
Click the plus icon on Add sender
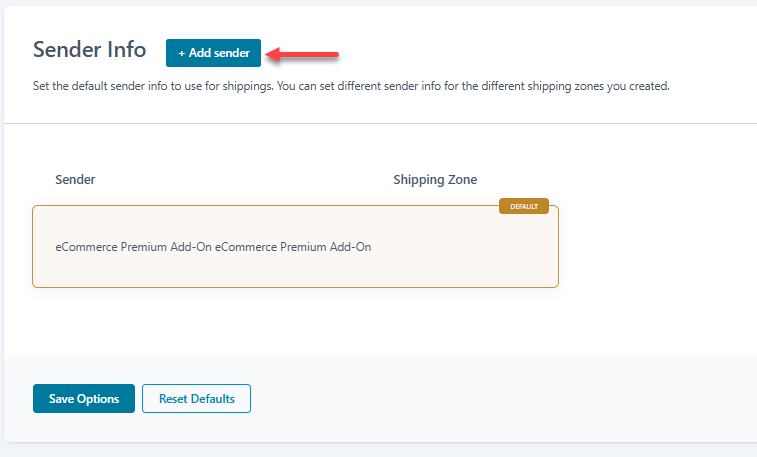181,53
